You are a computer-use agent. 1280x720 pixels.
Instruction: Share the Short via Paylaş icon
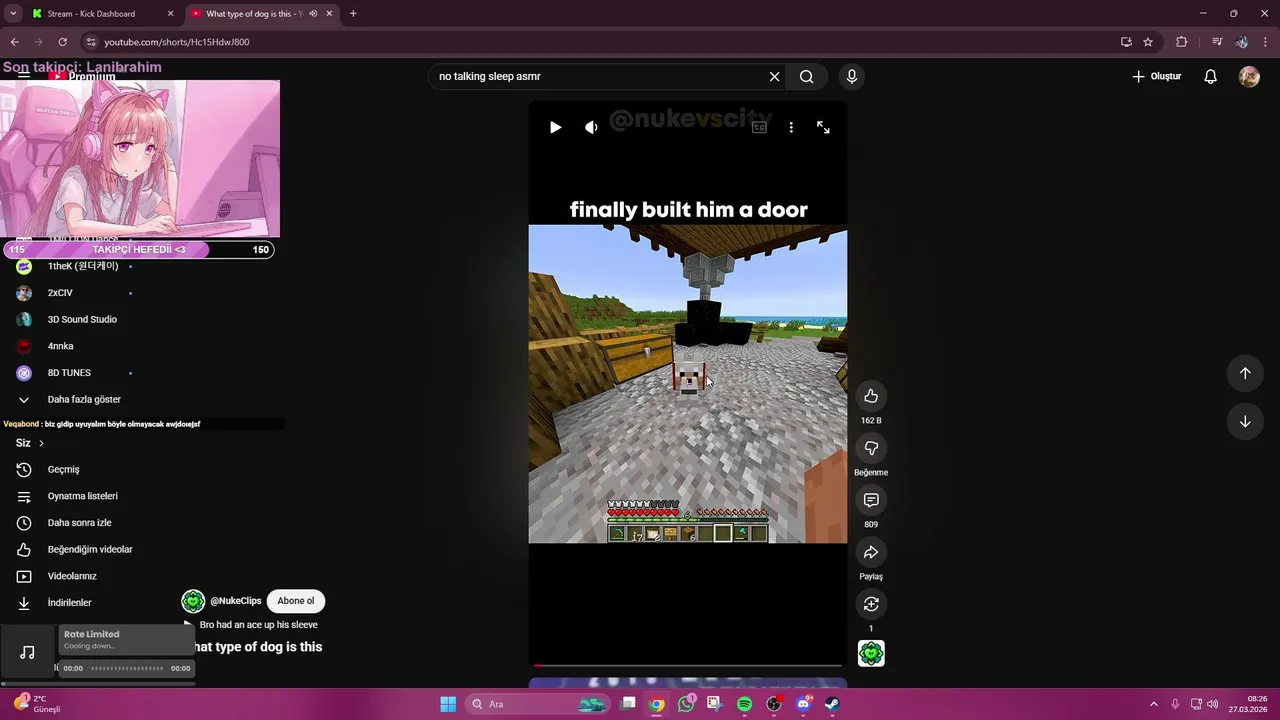pos(871,552)
